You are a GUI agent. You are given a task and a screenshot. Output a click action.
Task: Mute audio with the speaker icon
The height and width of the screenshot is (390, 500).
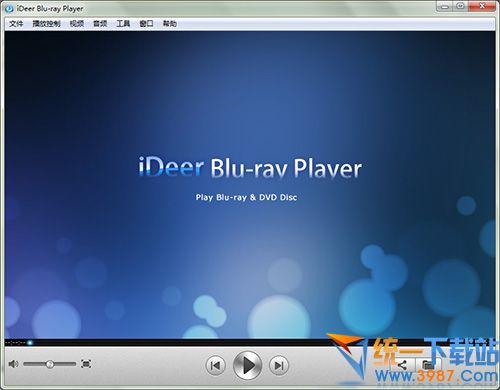13,364
